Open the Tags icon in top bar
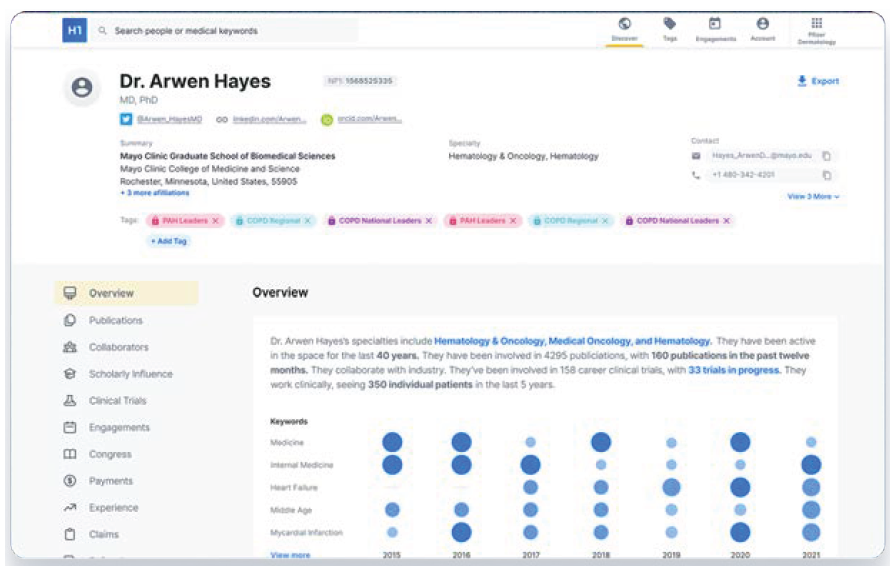This screenshot has width=896, height=572. pyautogui.click(x=669, y=24)
